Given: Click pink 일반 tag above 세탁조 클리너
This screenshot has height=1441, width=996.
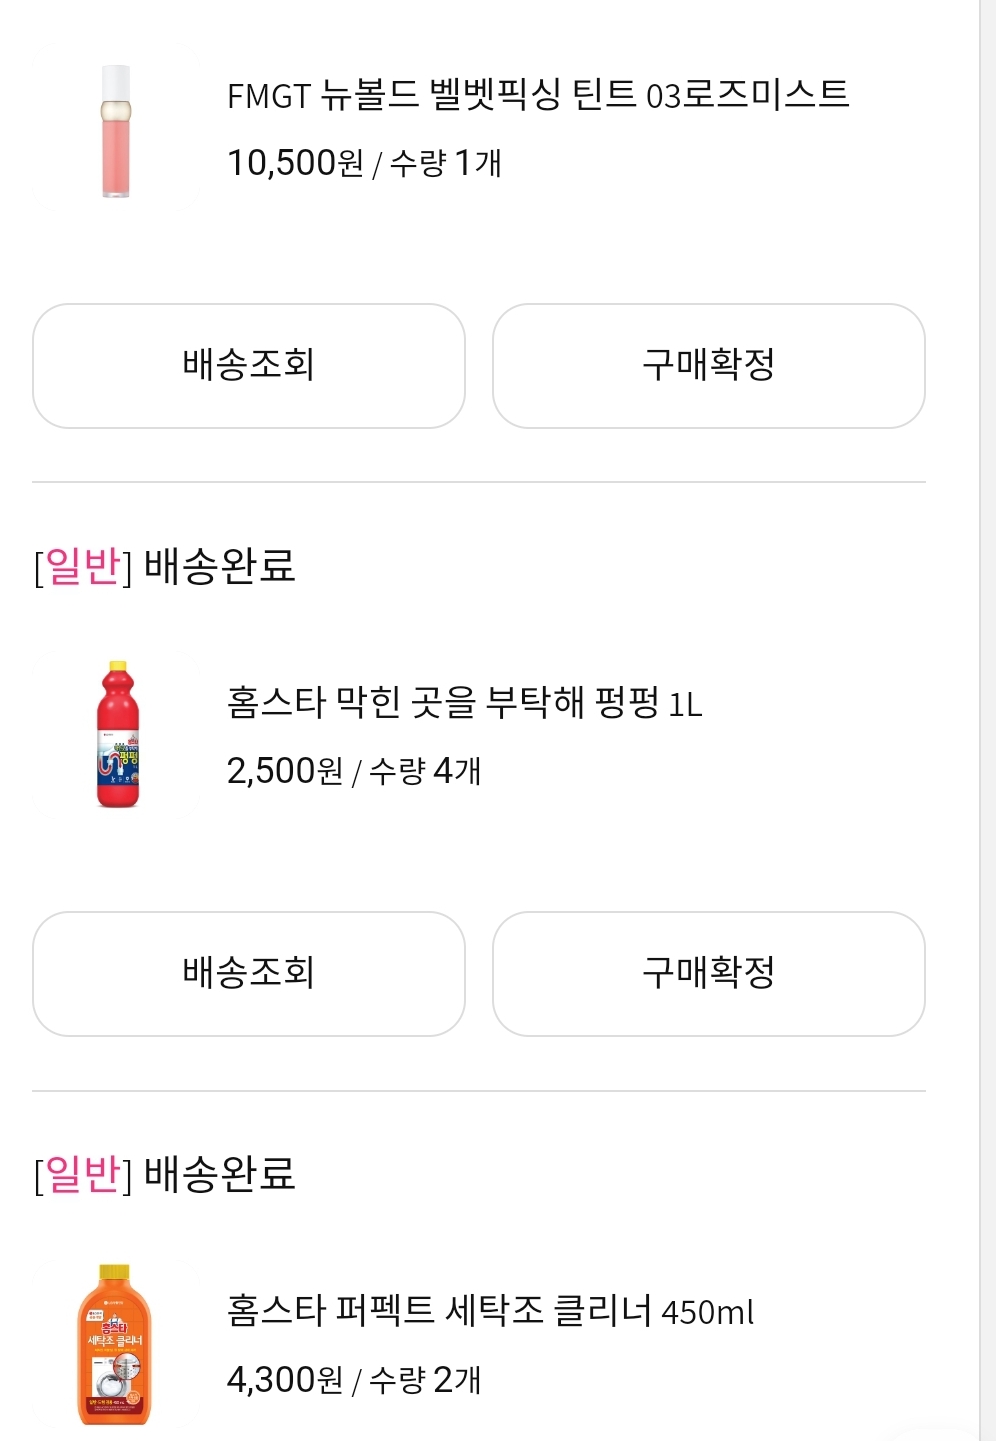Looking at the screenshot, I should [83, 1174].
